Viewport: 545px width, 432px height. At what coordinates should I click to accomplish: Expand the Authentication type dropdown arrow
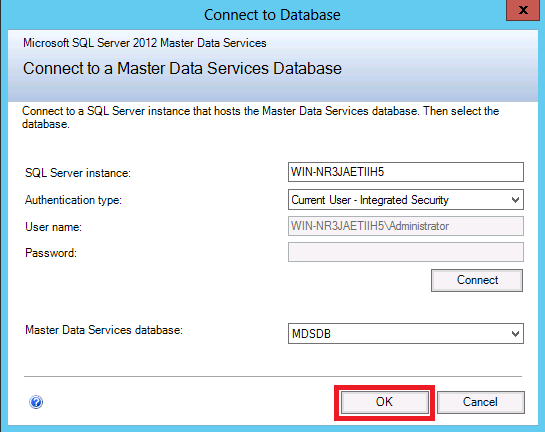(x=515, y=200)
